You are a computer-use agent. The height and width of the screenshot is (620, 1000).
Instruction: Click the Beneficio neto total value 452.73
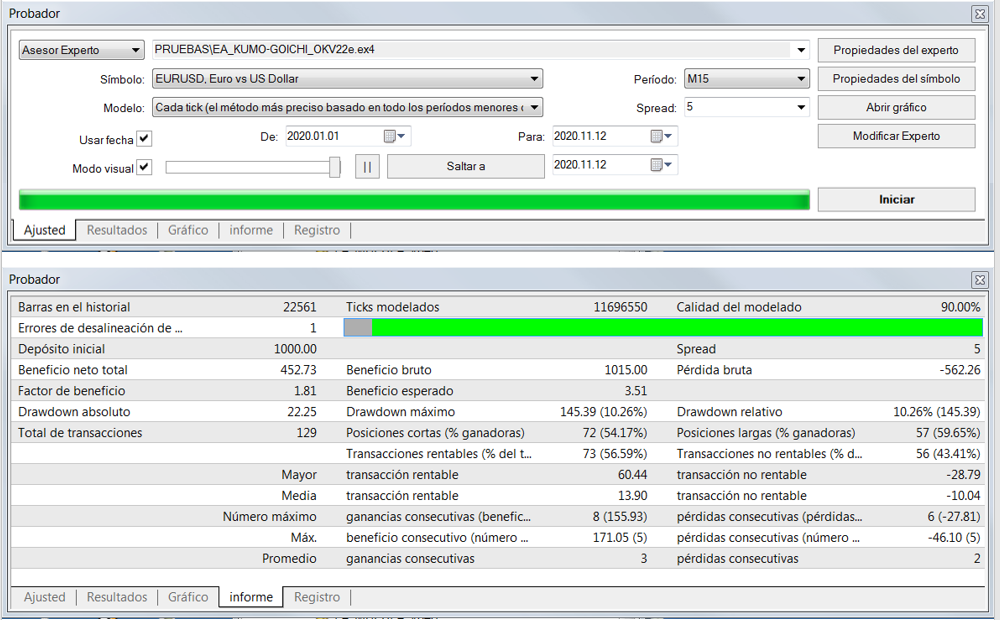coord(298,370)
